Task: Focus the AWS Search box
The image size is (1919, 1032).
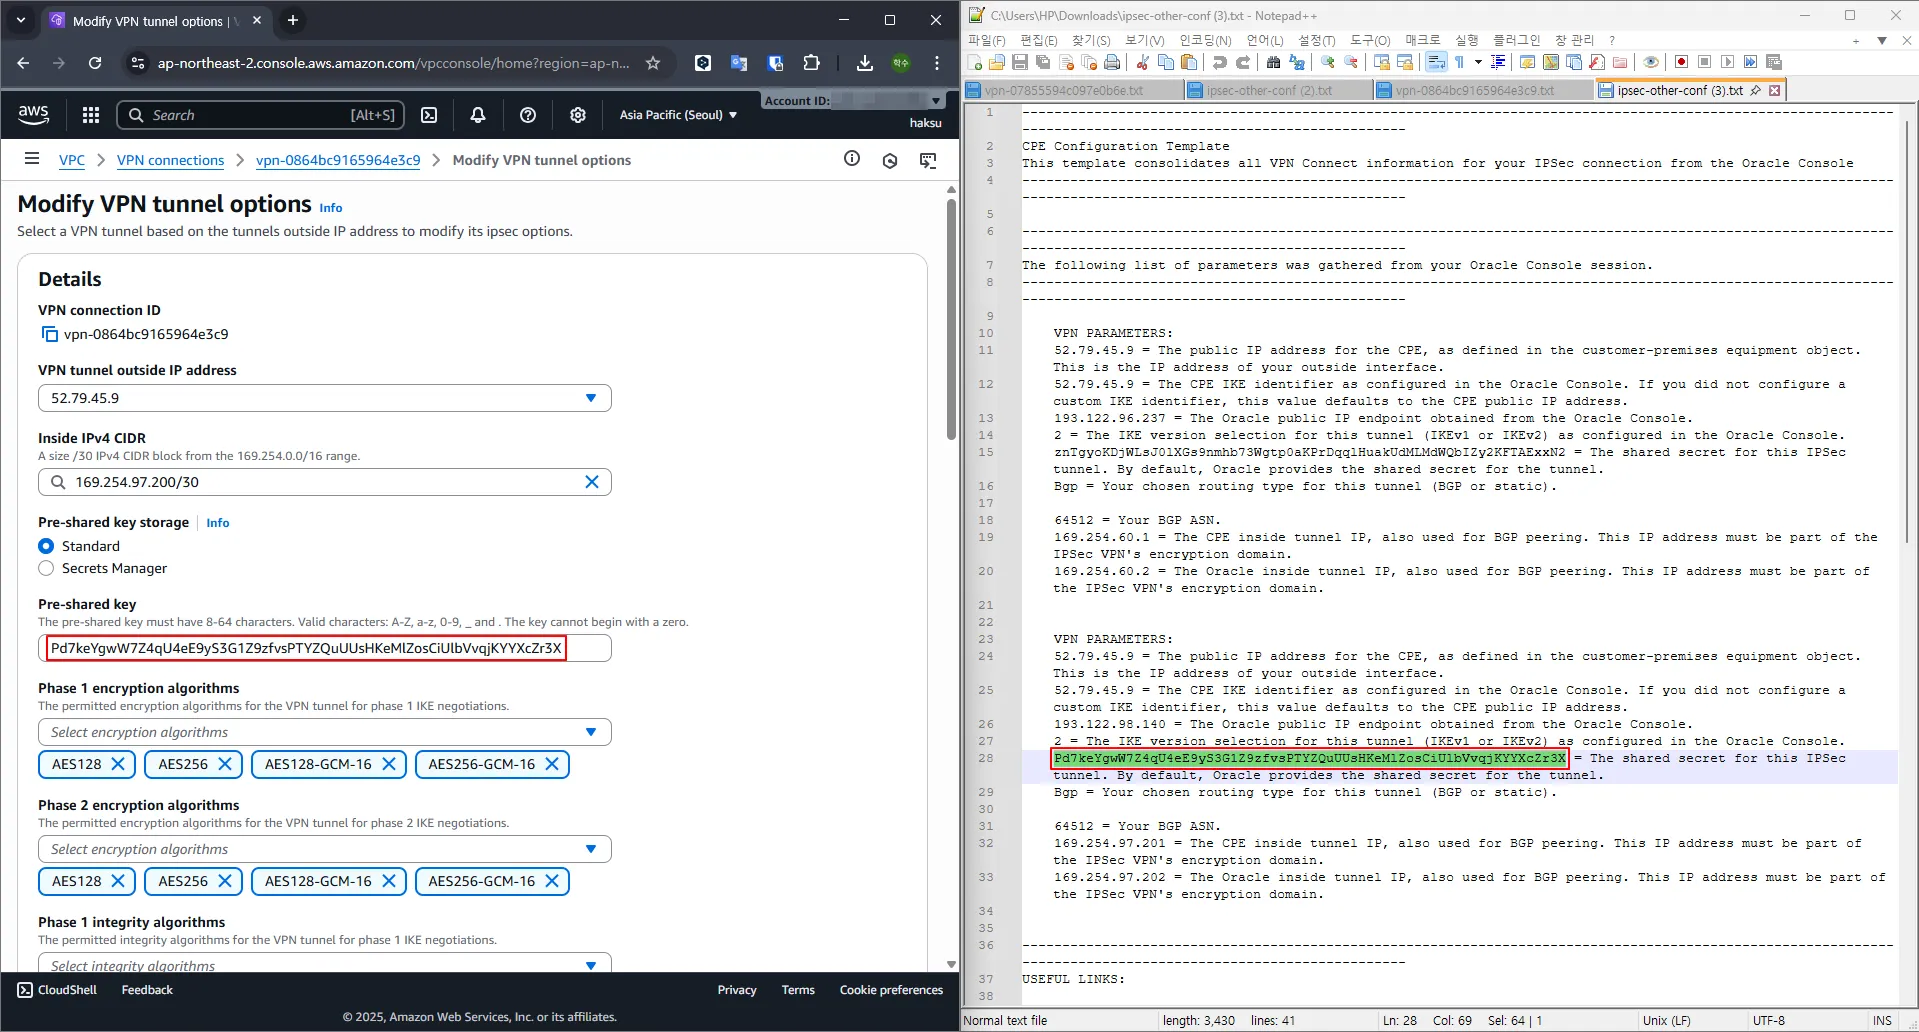Action: pyautogui.click(x=261, y=115)
